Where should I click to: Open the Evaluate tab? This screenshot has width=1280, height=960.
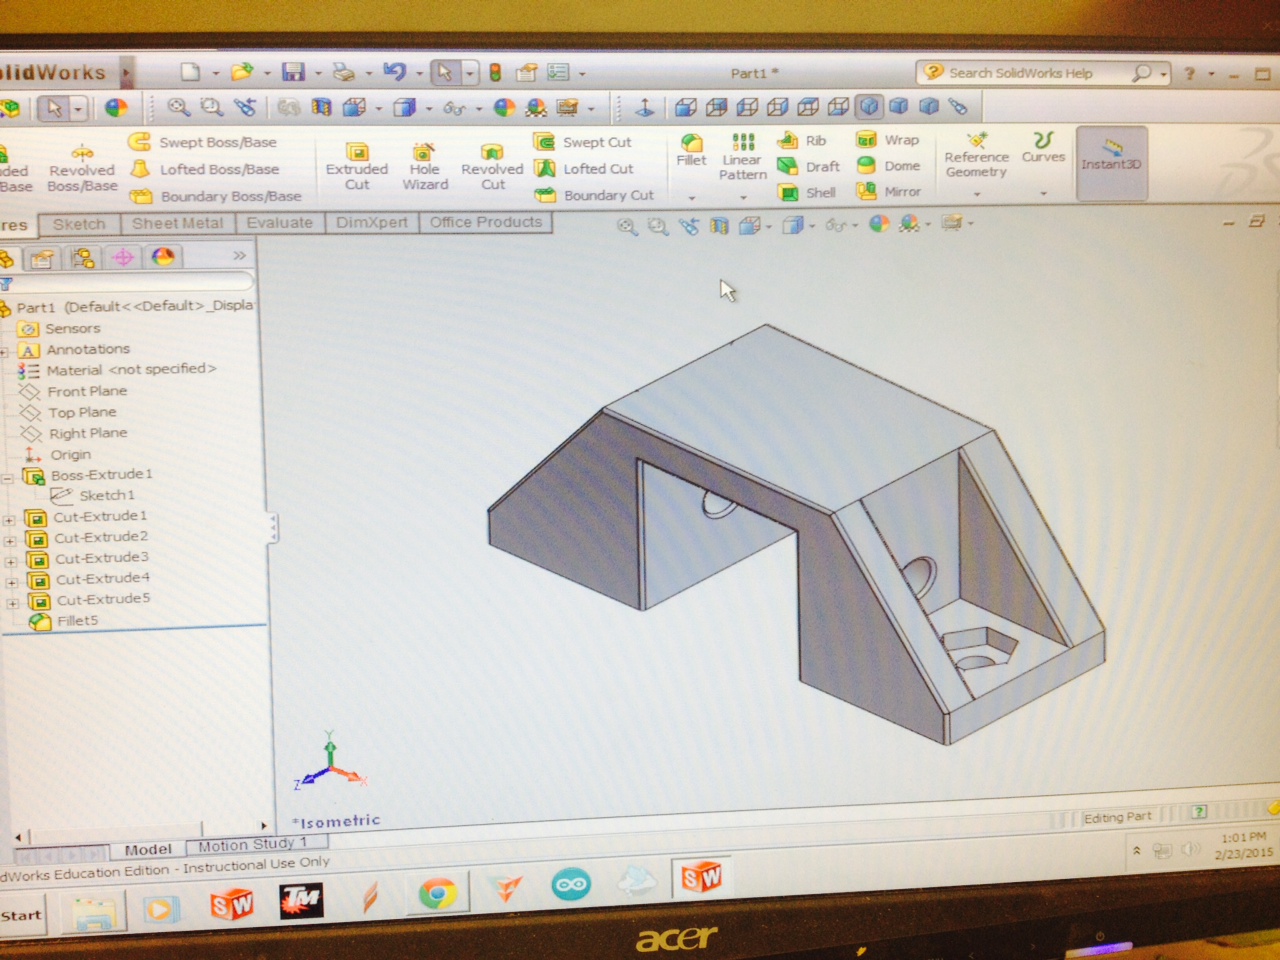click(280, 222)
